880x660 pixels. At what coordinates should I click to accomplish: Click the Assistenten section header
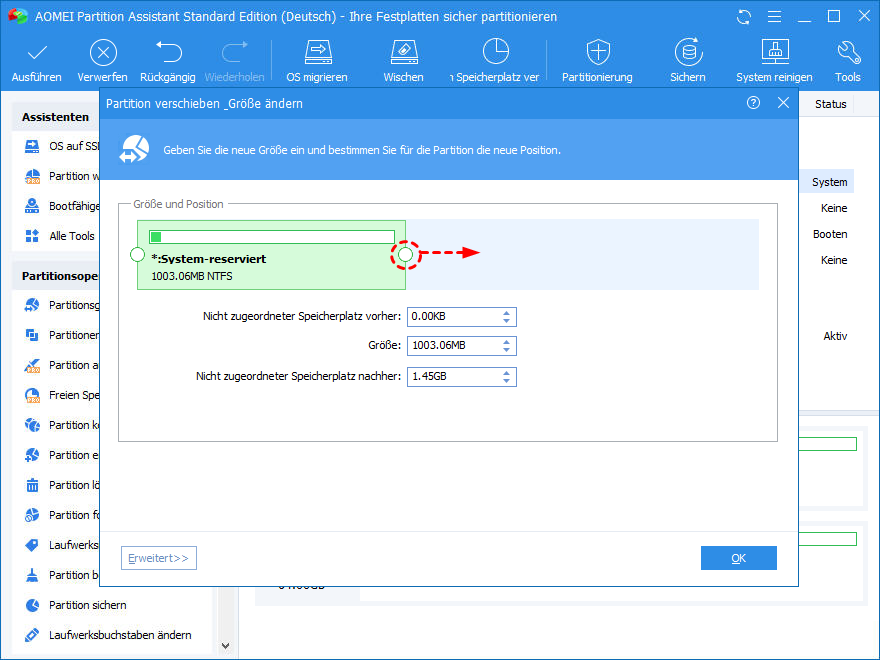coord(55,117)
